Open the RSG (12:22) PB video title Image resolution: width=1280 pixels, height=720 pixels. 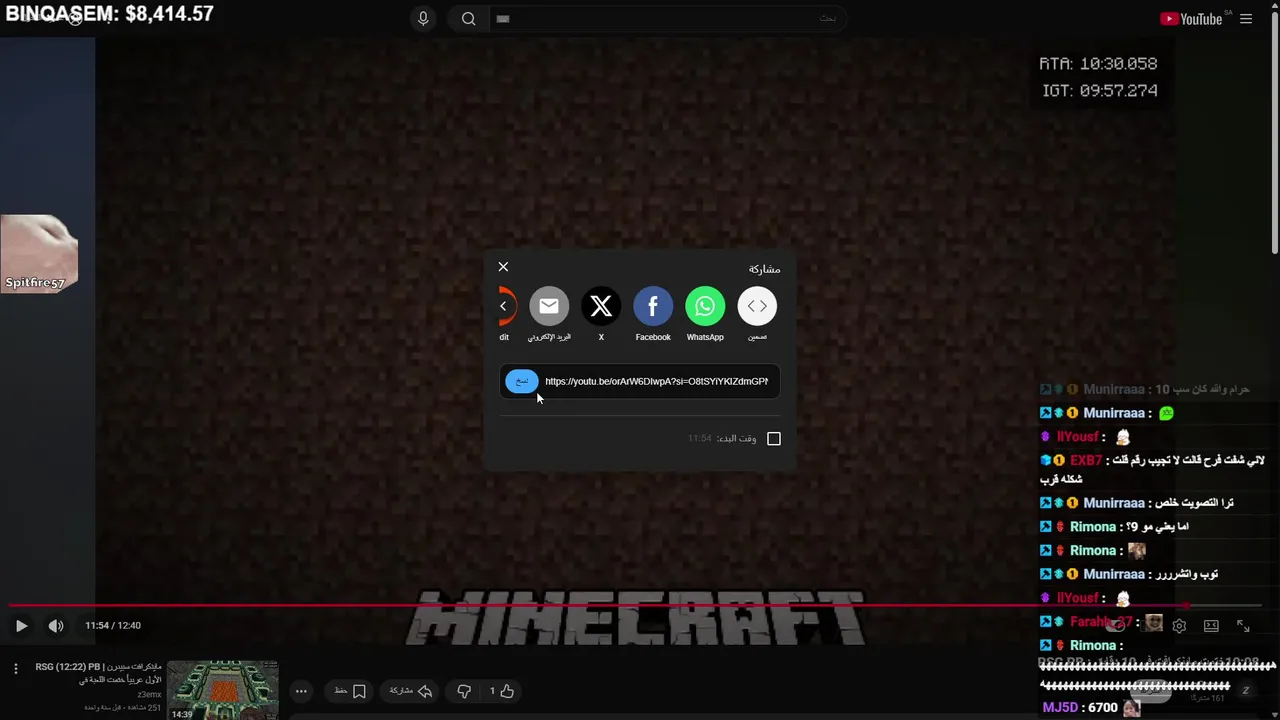point(98,673)
